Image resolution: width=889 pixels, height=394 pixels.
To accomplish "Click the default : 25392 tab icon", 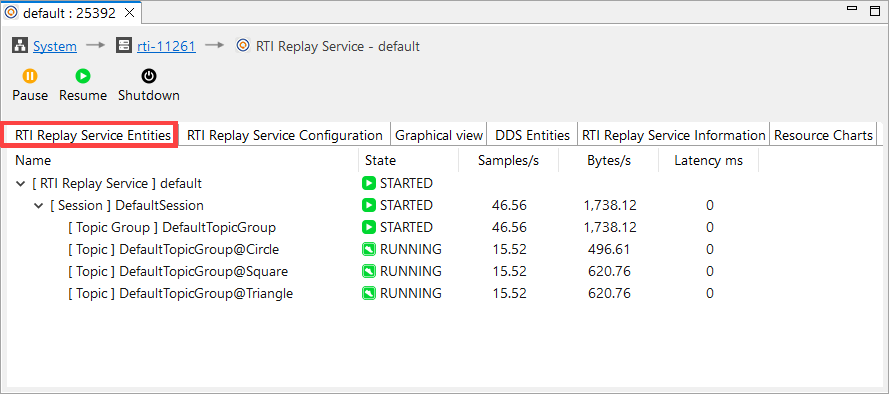I will coord(12,12).
